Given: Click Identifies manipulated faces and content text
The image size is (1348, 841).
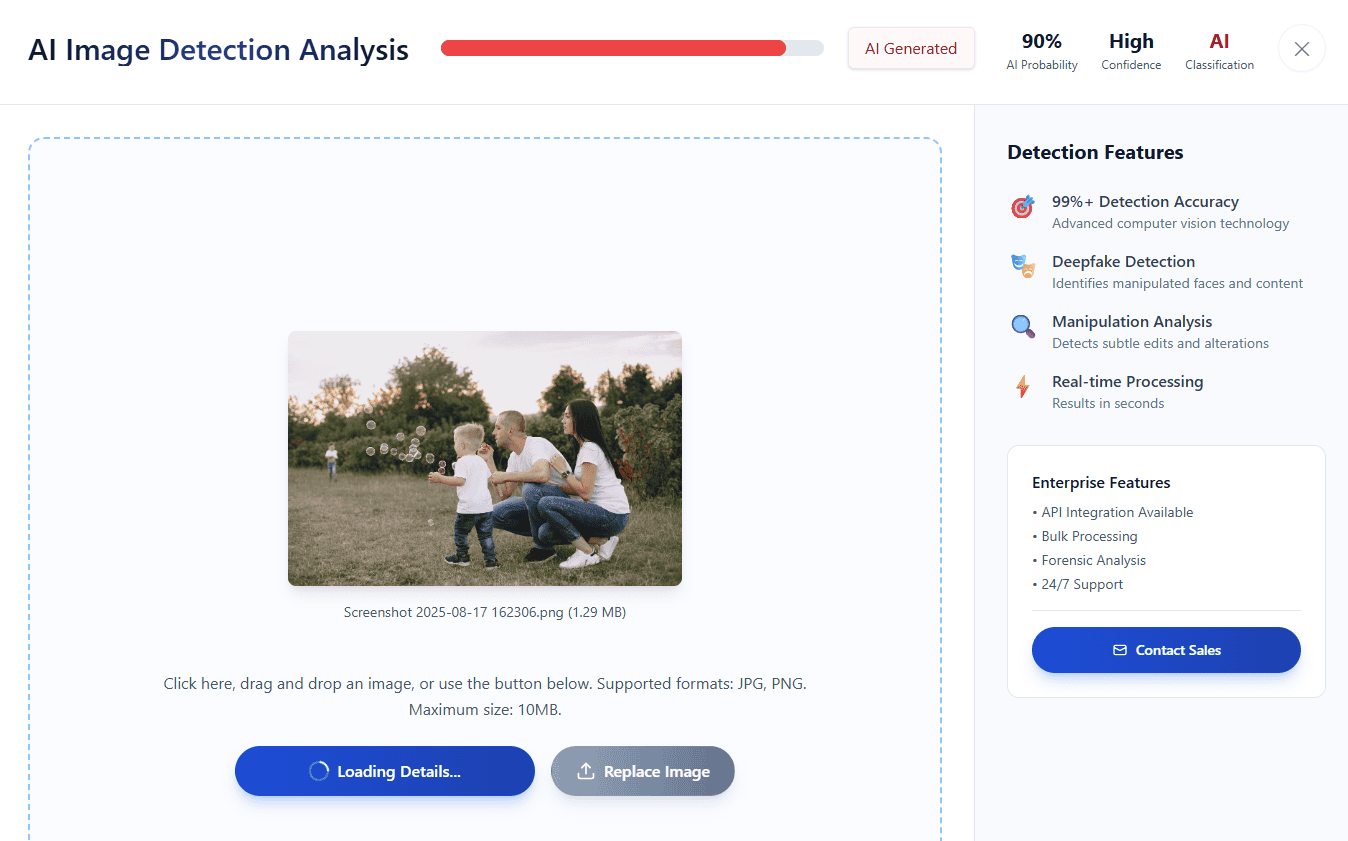Looking at the screenshot, I should click(1177, 283).
